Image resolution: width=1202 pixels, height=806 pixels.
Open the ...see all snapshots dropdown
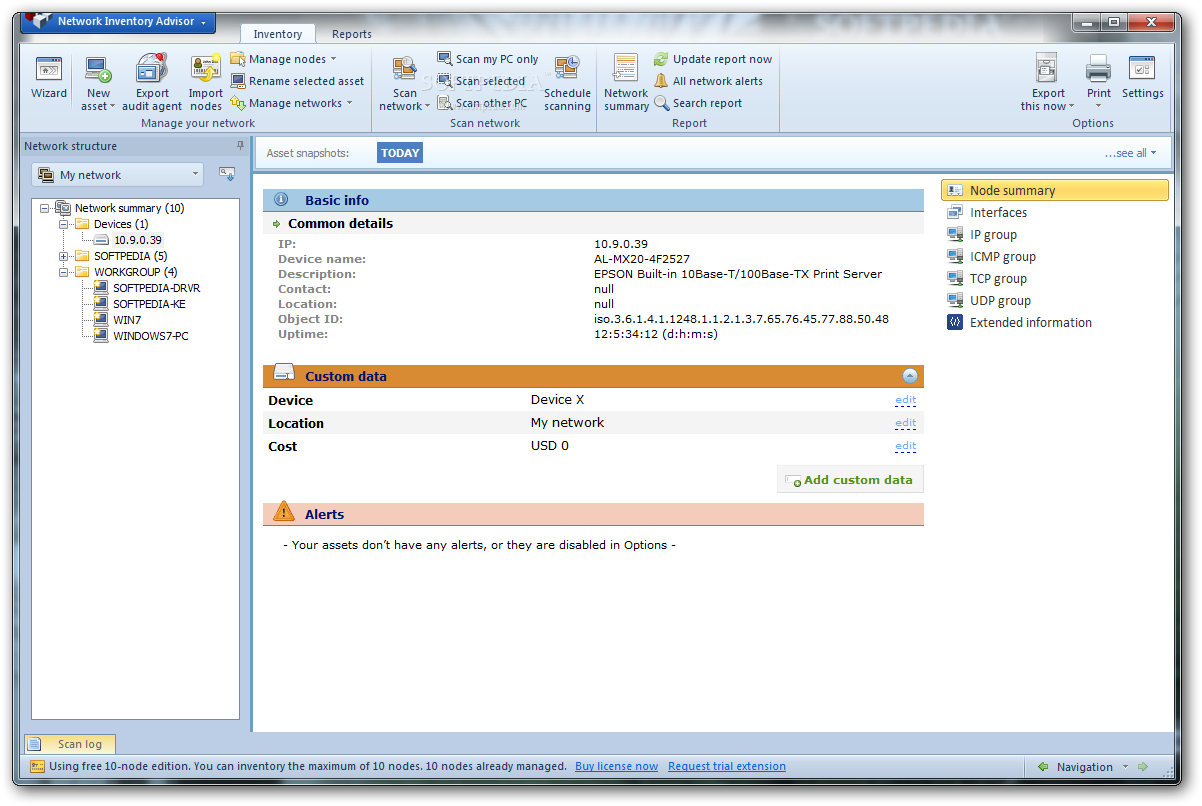[1130, 153]
